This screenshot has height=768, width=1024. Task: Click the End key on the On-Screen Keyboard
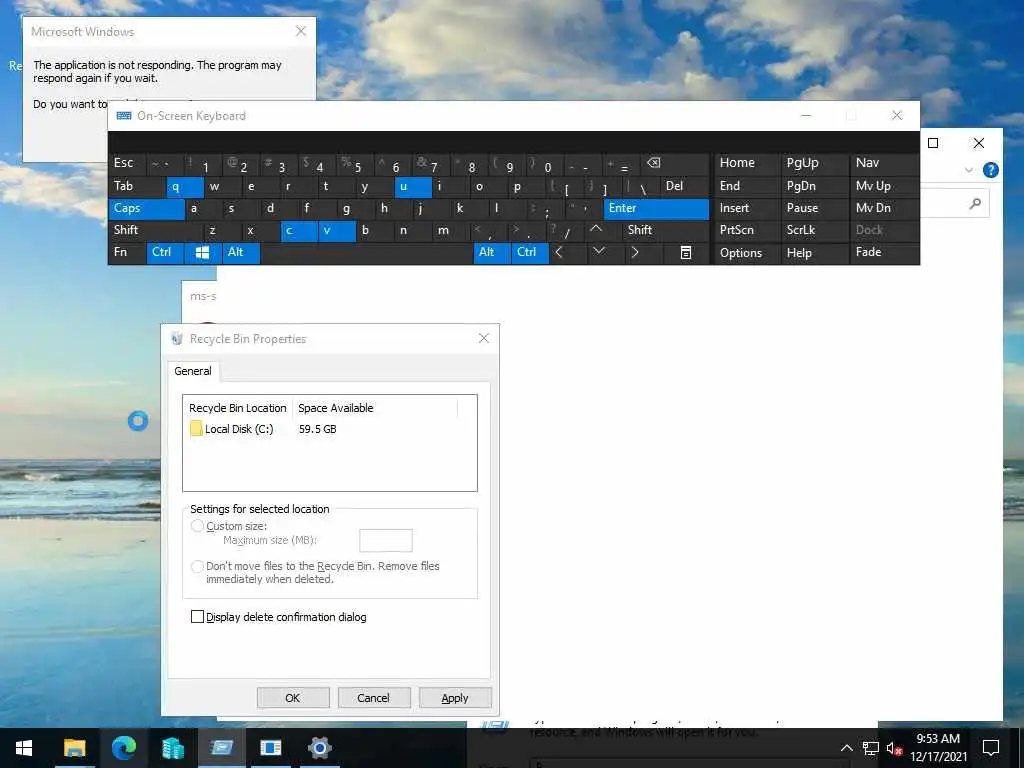747,186
